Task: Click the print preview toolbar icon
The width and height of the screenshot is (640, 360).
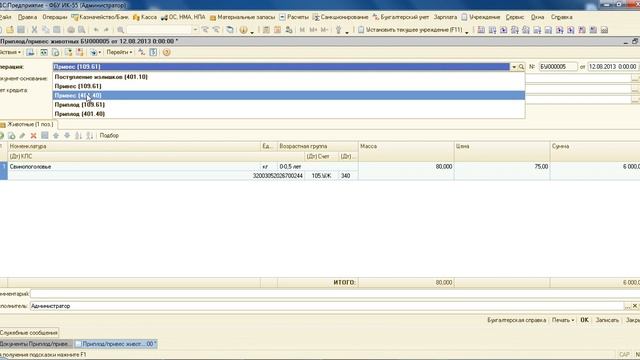Action: [x=82, y=30]
